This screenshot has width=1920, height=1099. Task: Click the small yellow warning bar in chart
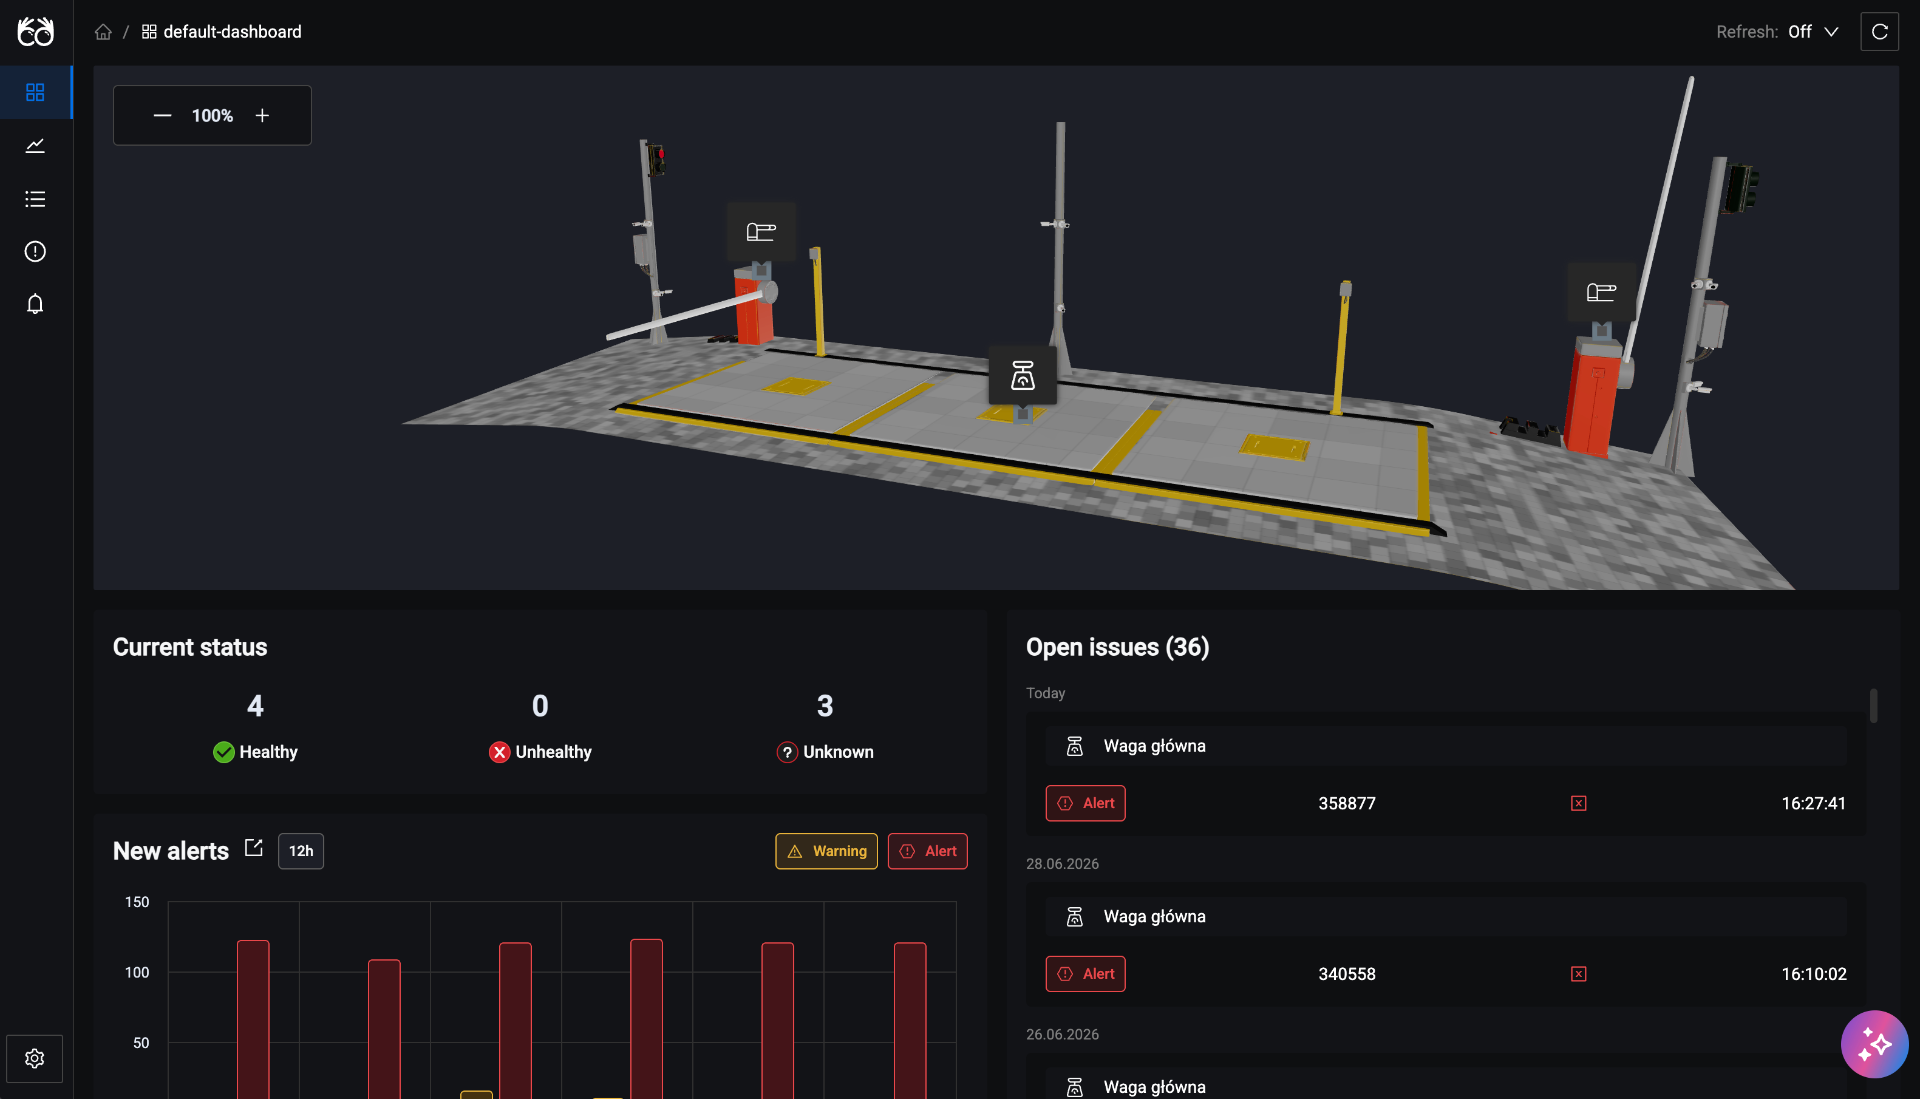[476, 1095]
